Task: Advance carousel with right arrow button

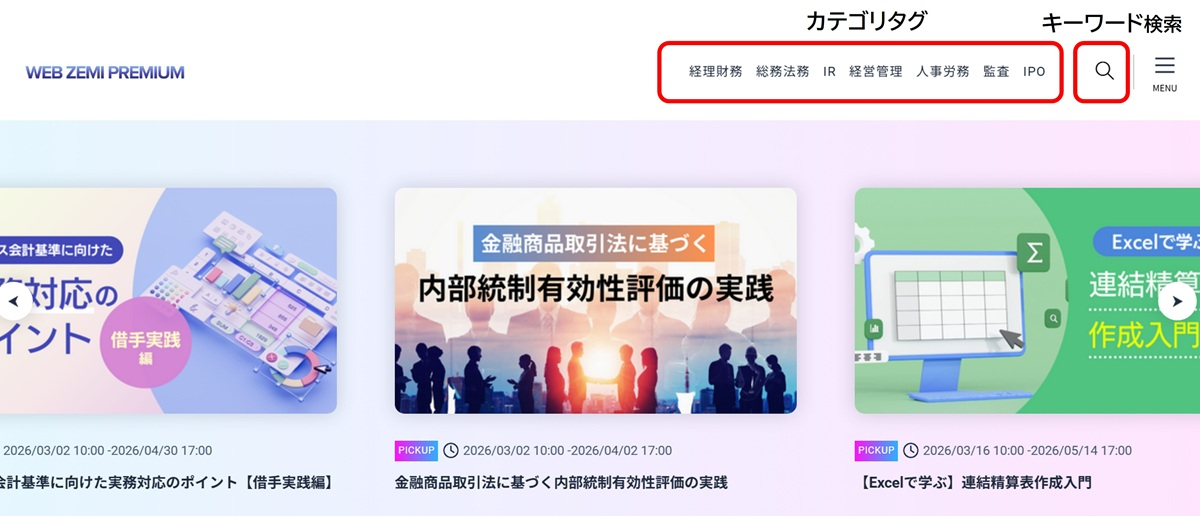Action: [1177, 301]
